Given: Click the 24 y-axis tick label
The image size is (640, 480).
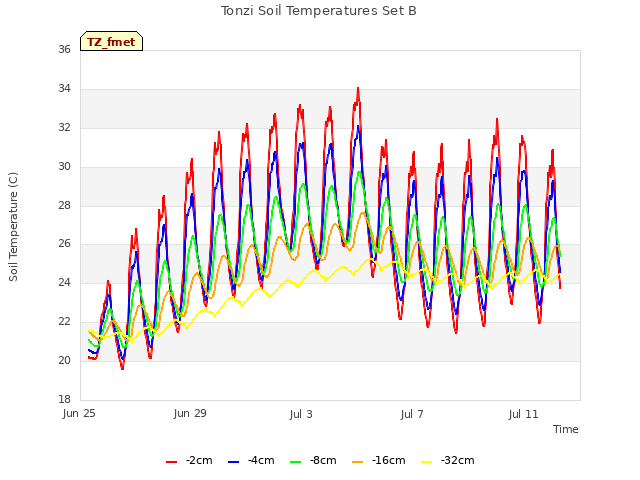Looking at the screenshot, I should tap(64, 282).
